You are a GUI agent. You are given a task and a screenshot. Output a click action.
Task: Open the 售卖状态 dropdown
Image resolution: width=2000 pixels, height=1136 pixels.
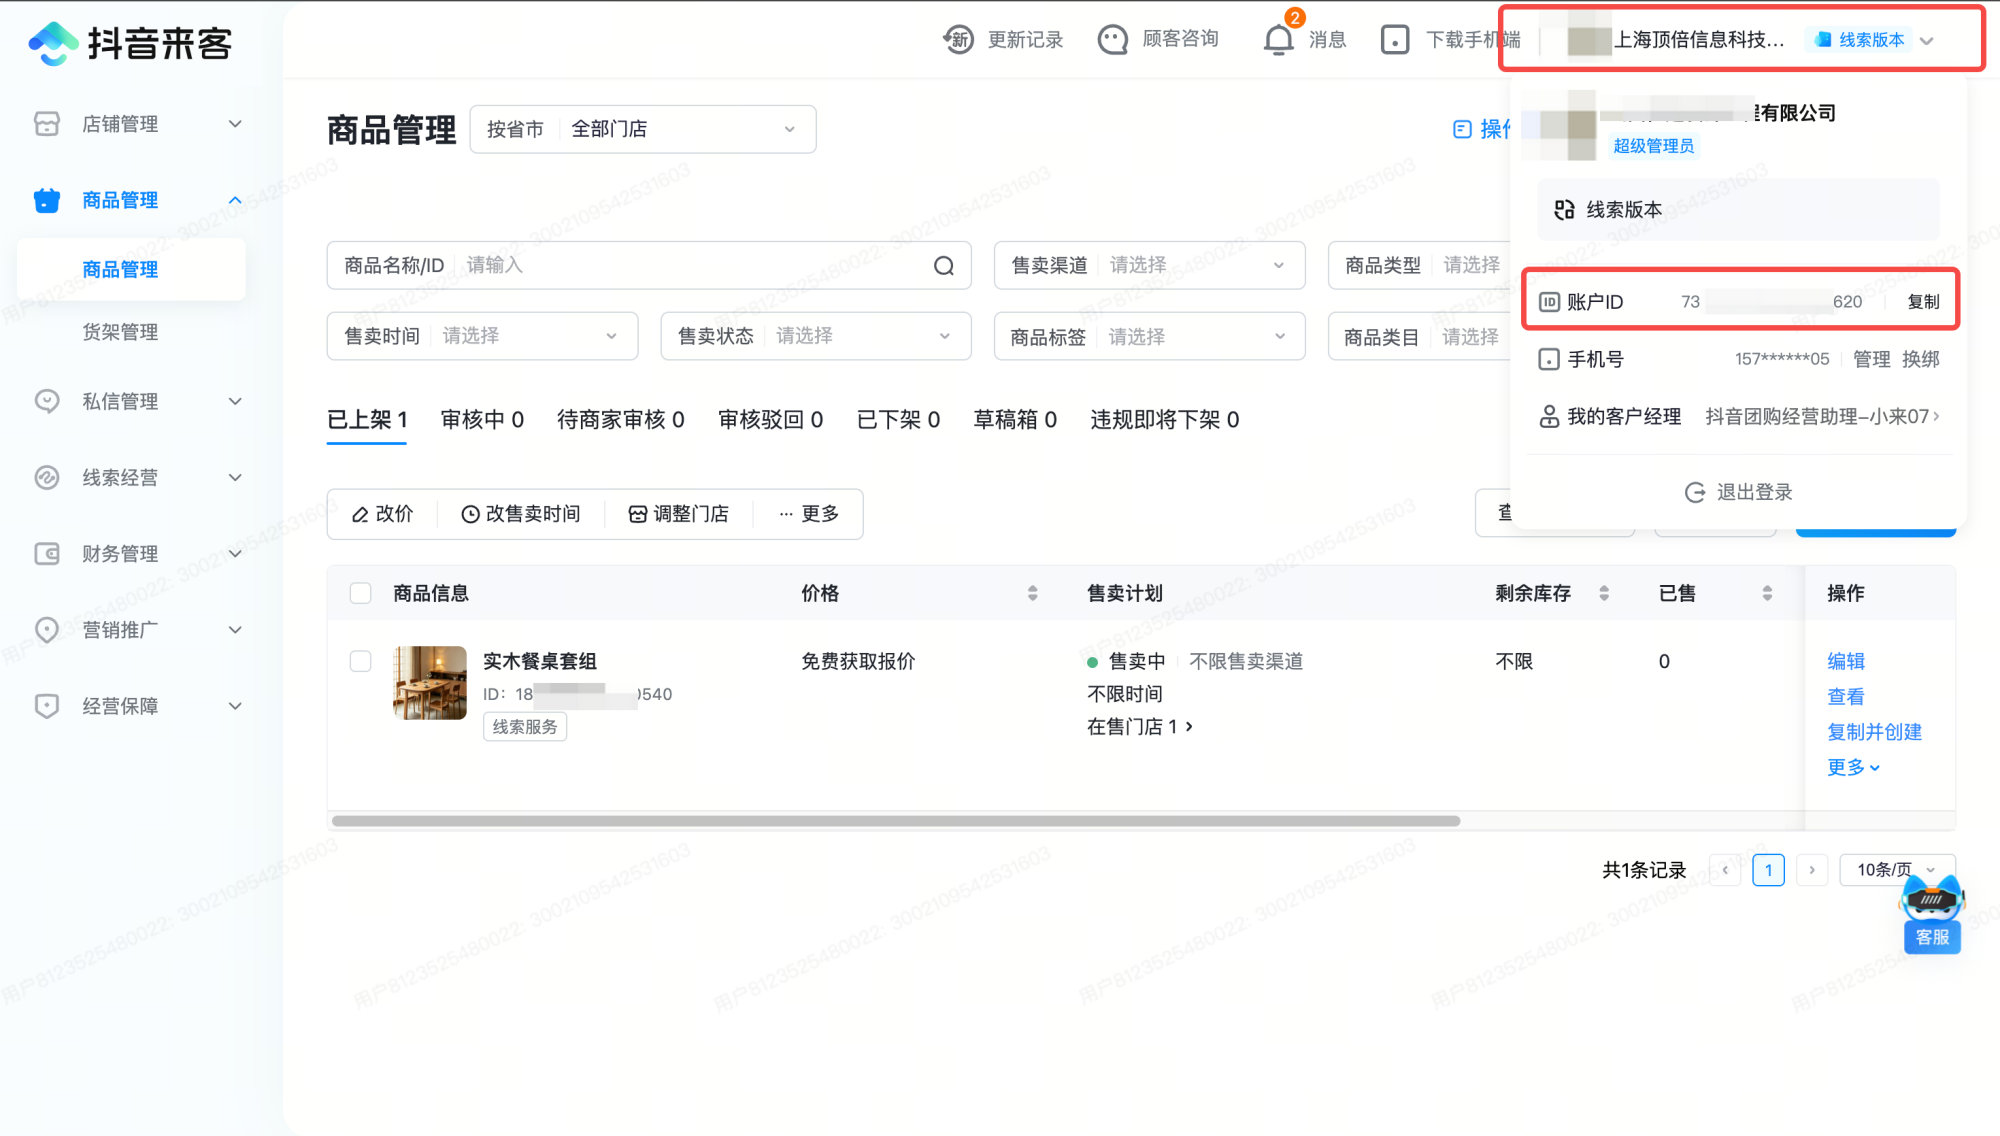816,336
